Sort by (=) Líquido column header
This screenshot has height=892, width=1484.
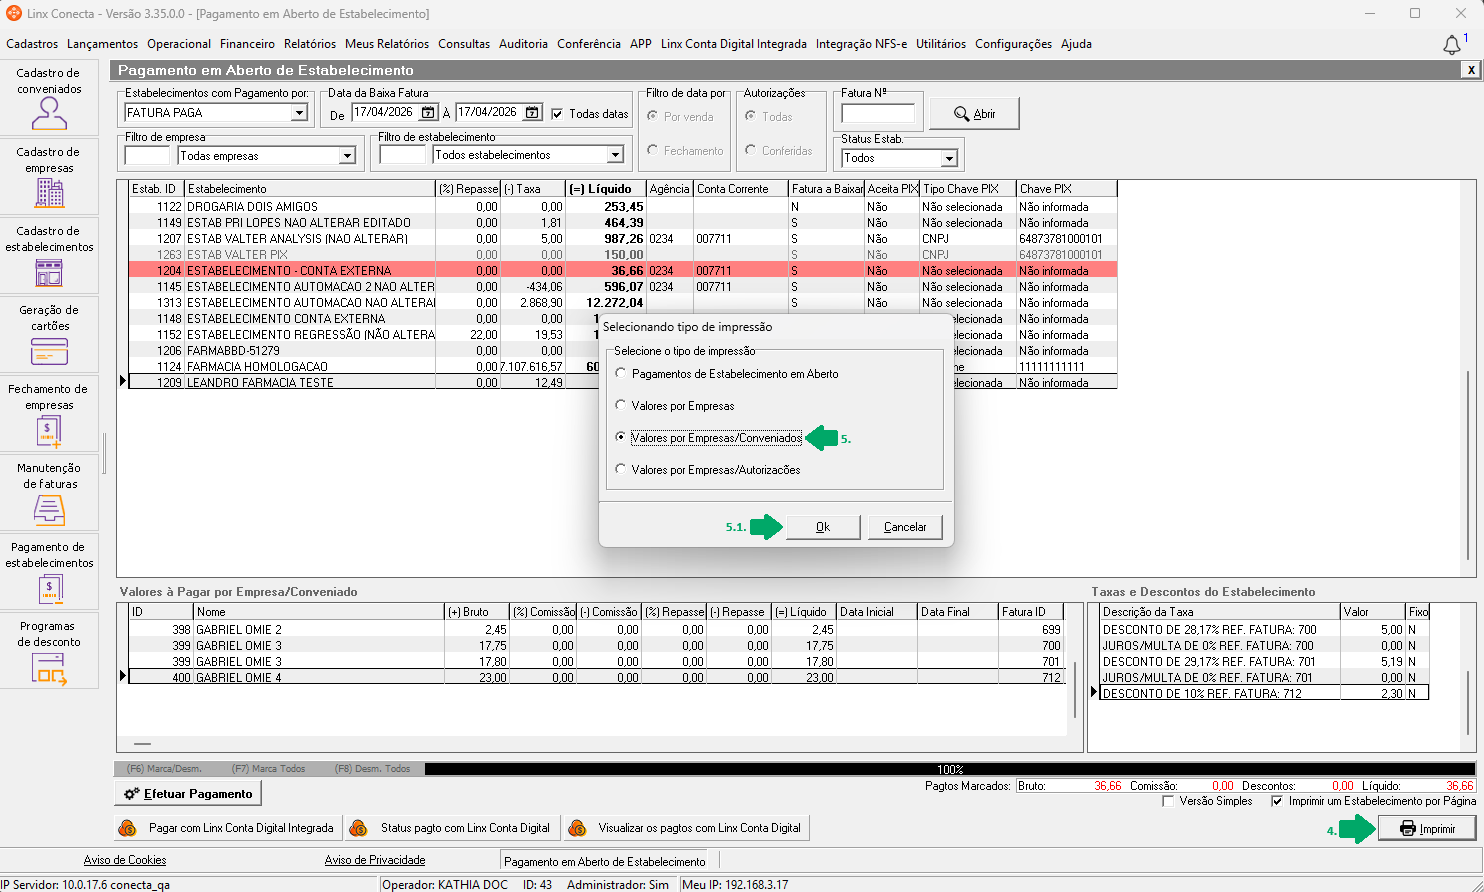coord(606,189)
